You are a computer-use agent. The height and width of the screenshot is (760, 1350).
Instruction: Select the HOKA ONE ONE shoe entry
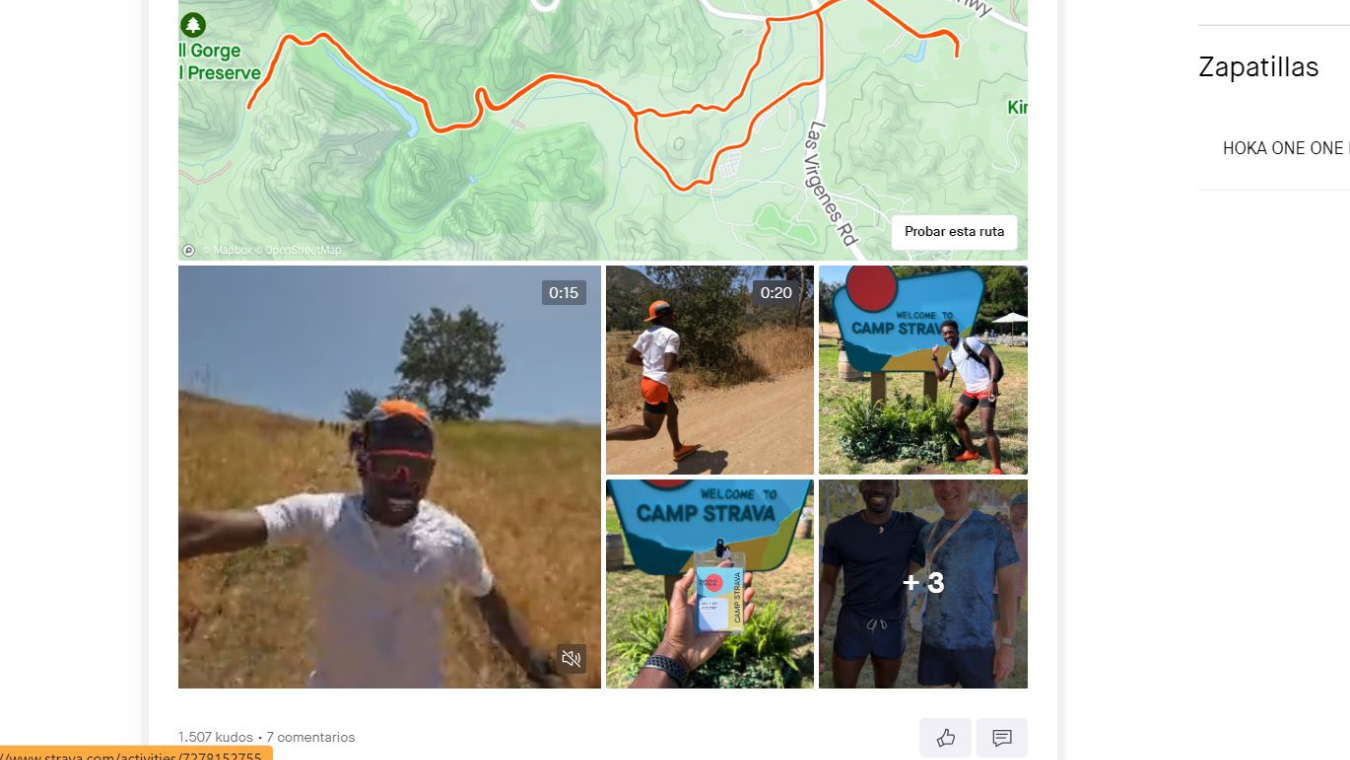1286,148
